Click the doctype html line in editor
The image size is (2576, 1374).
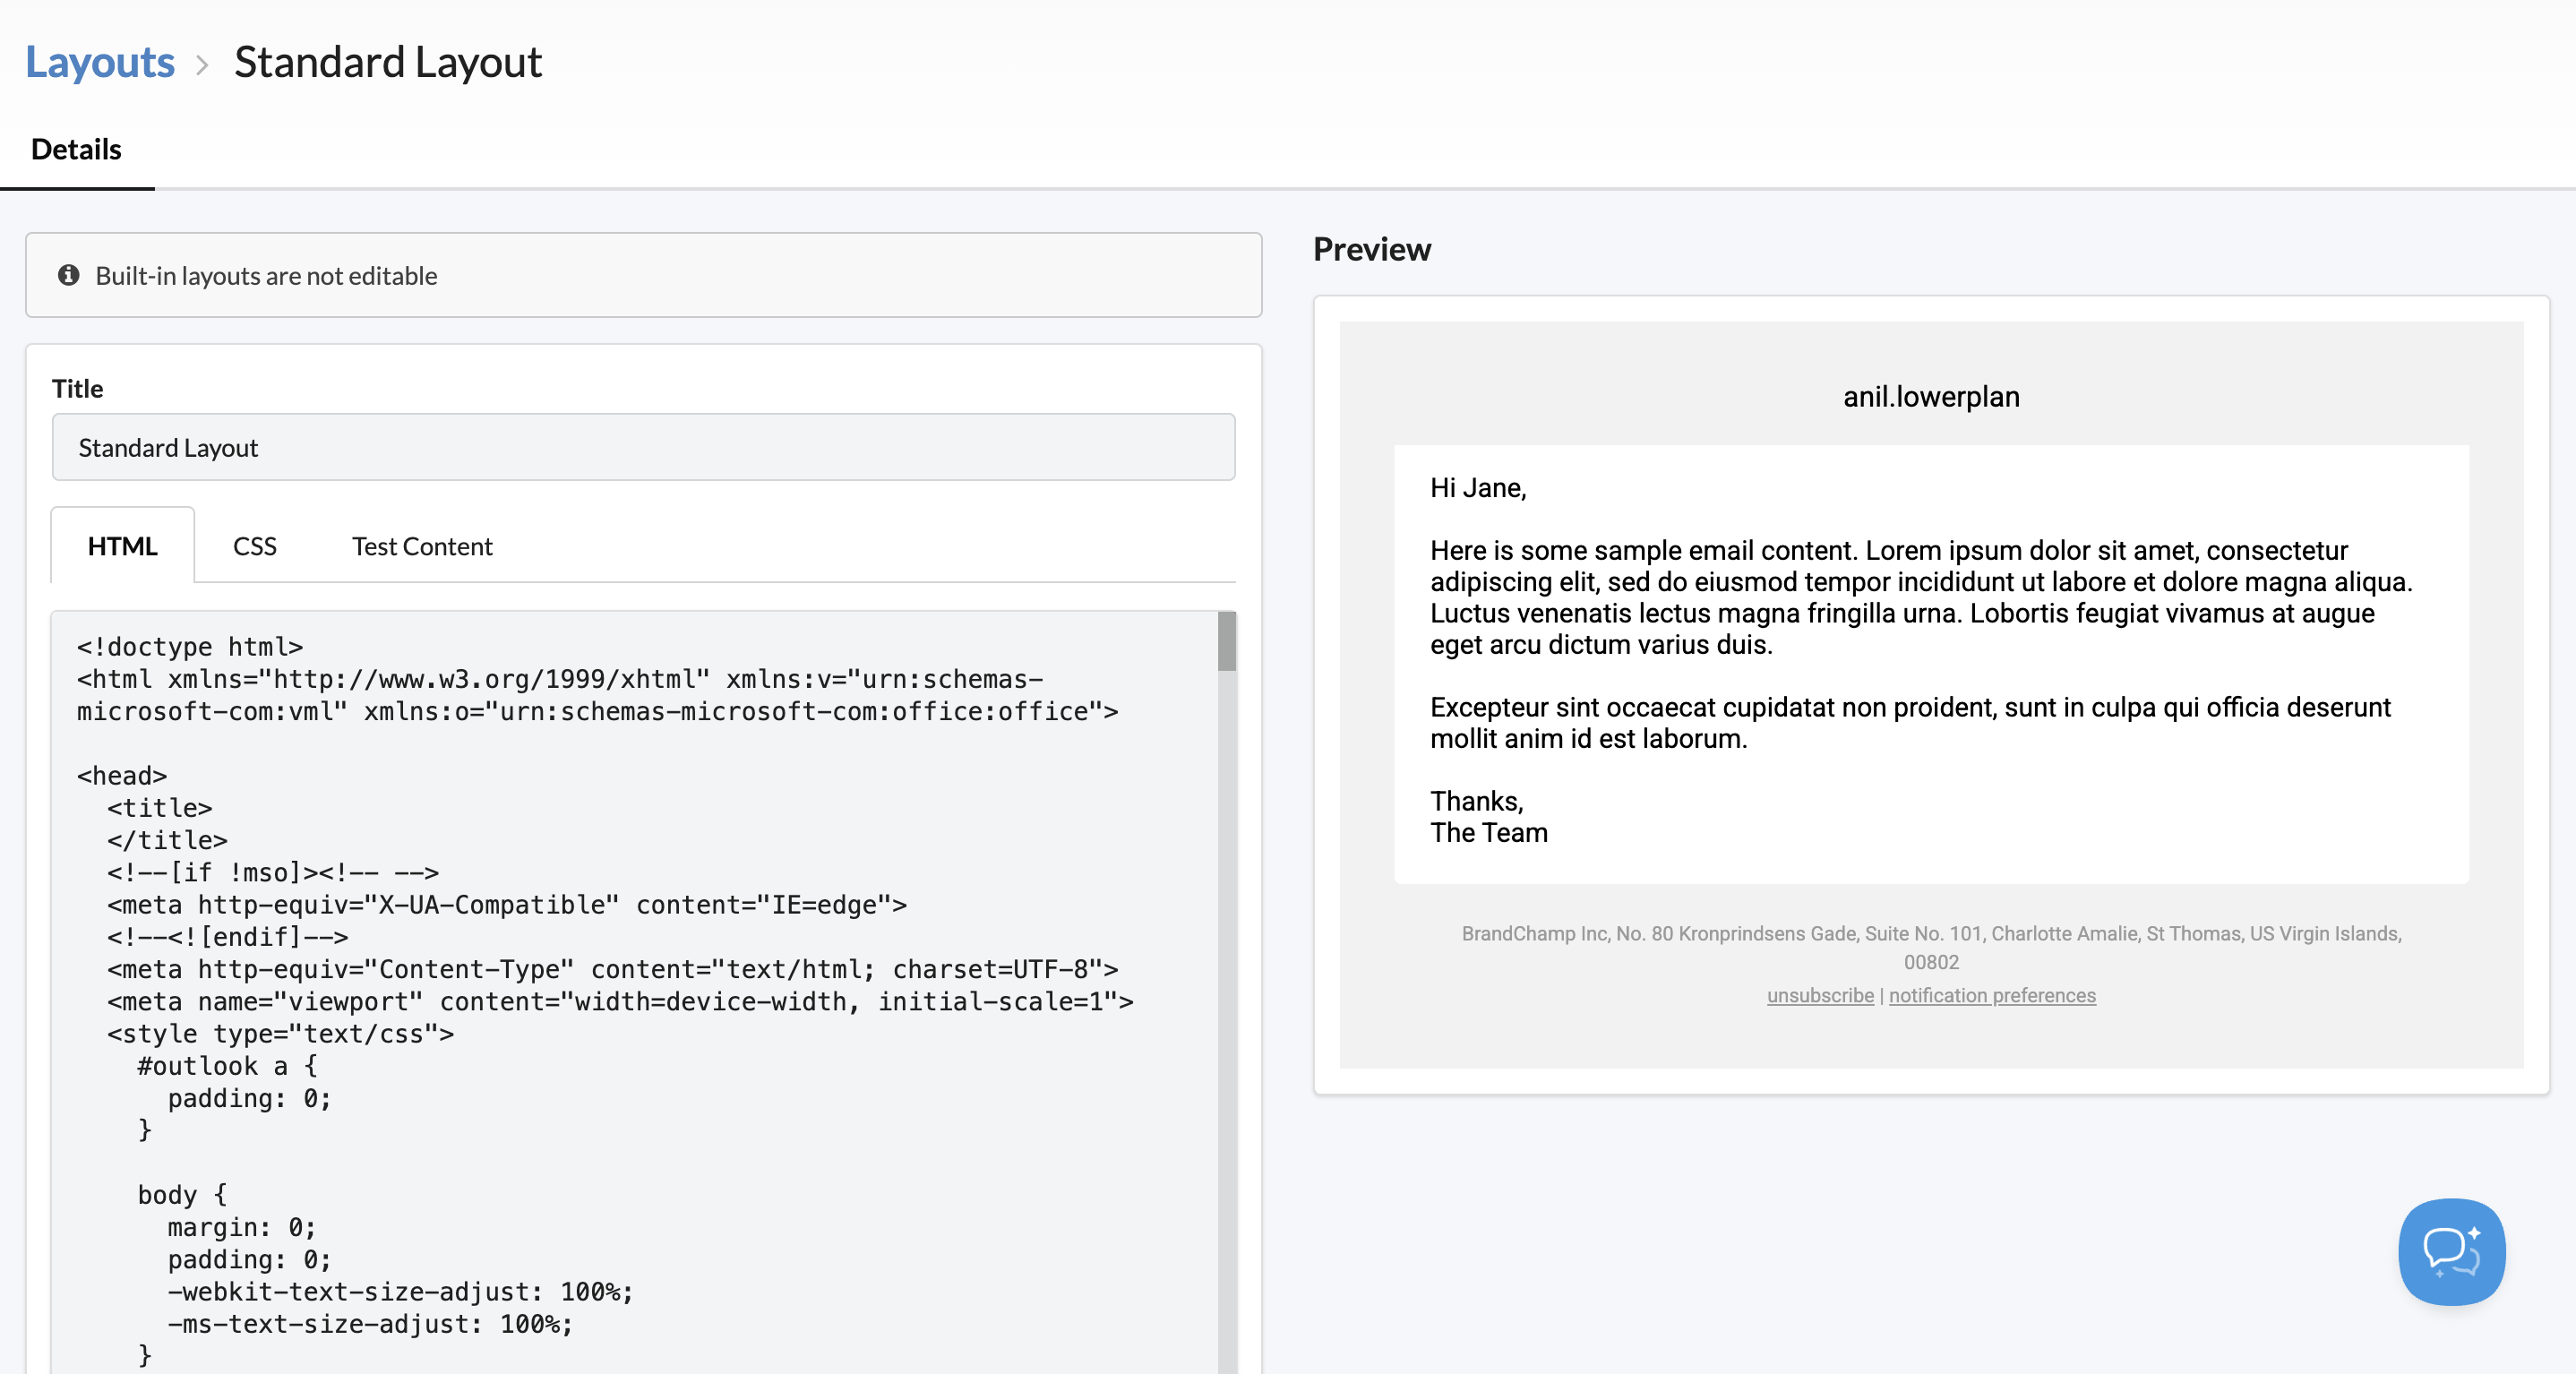coord(190,647)
